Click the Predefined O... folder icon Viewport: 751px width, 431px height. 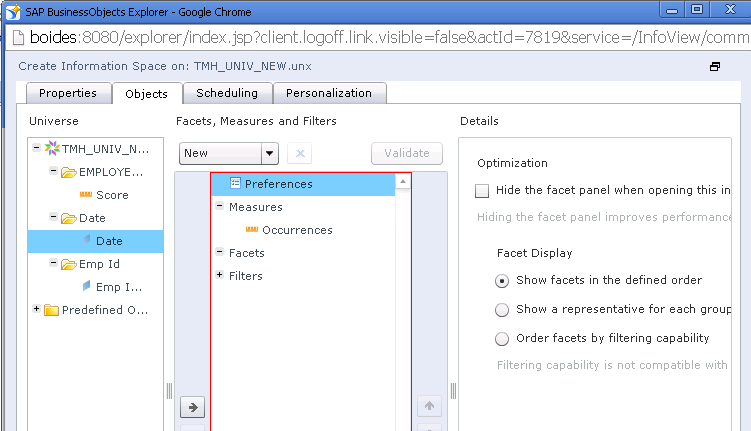click(x=51, y=310)
